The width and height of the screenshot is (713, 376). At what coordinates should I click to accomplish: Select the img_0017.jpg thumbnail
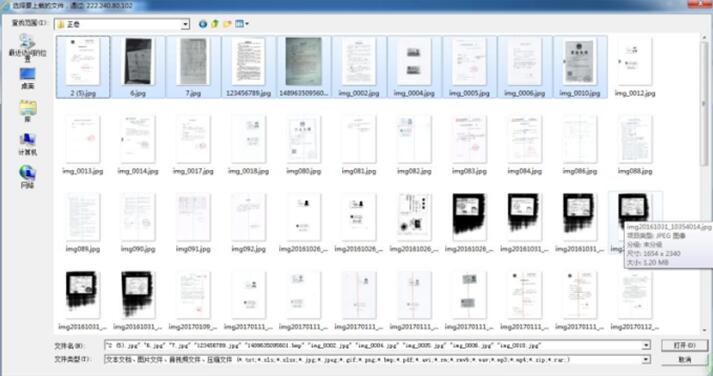(x=193, y=145)
